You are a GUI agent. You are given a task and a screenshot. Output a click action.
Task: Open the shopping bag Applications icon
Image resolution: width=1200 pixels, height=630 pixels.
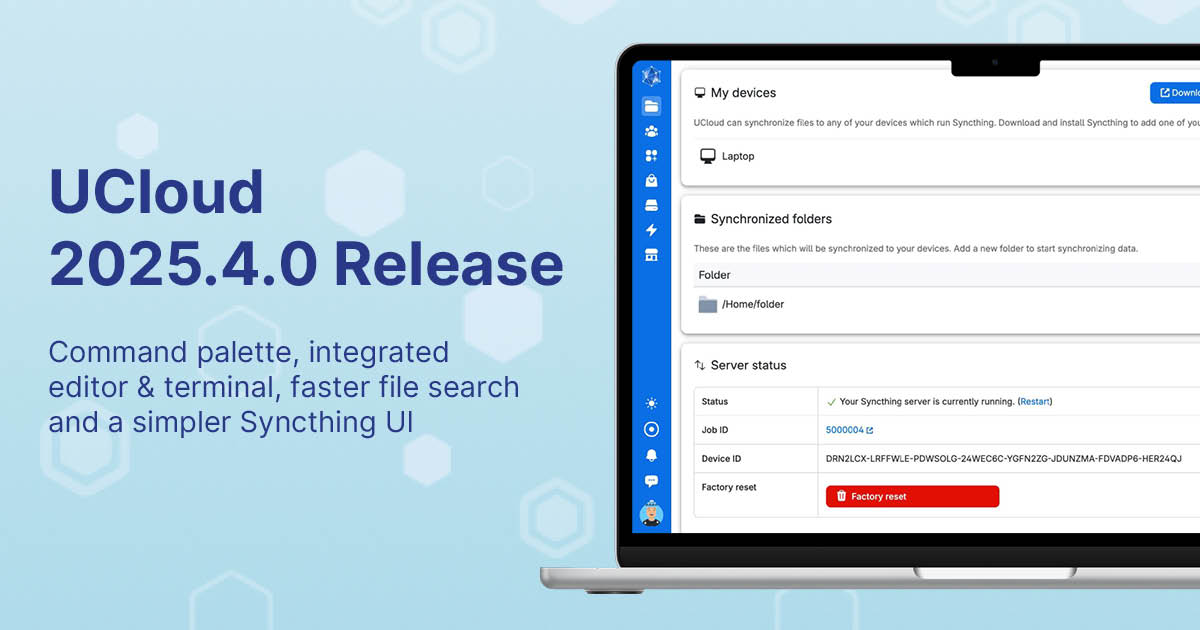point(651,181)
